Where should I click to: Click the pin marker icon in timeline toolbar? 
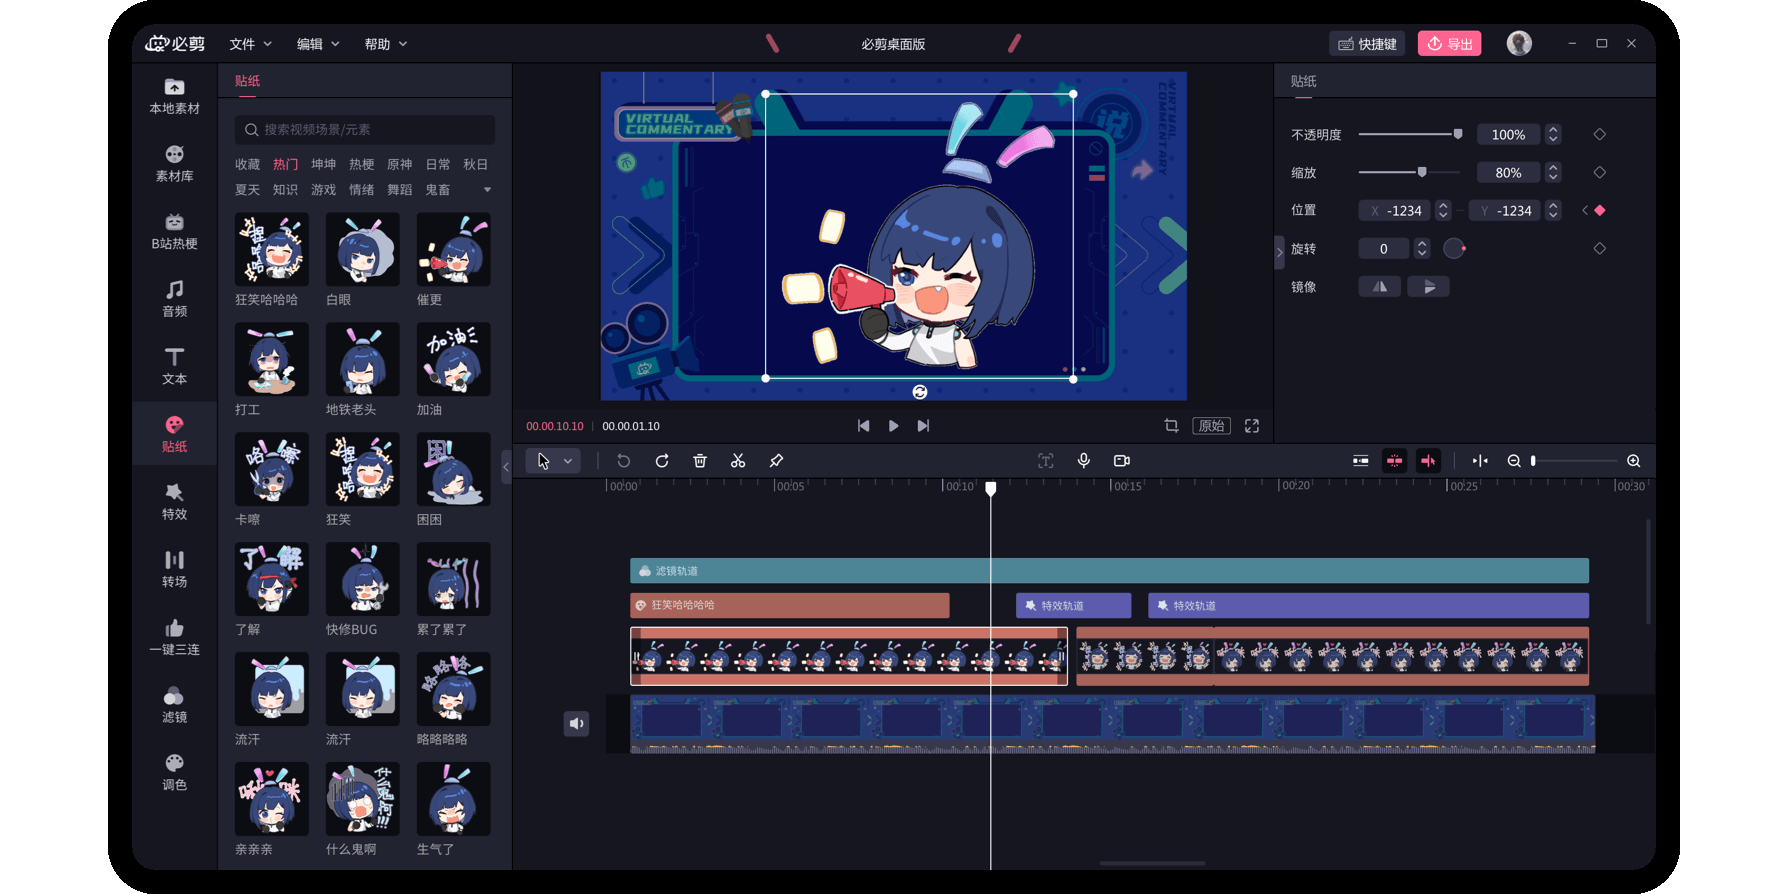776,461
